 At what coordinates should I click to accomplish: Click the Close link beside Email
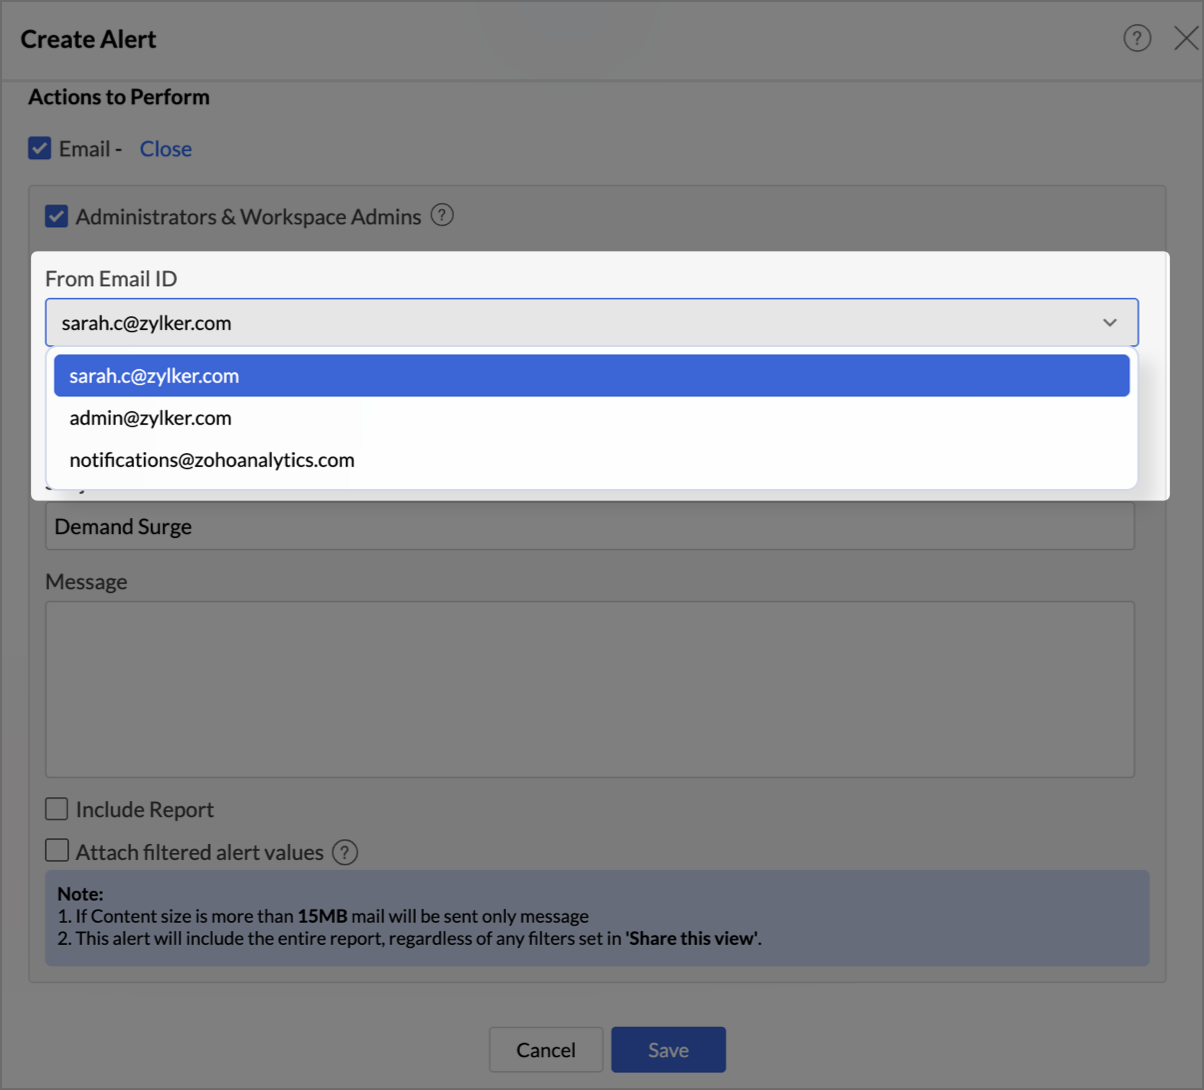pyautogui.click(x=165, y=149)
